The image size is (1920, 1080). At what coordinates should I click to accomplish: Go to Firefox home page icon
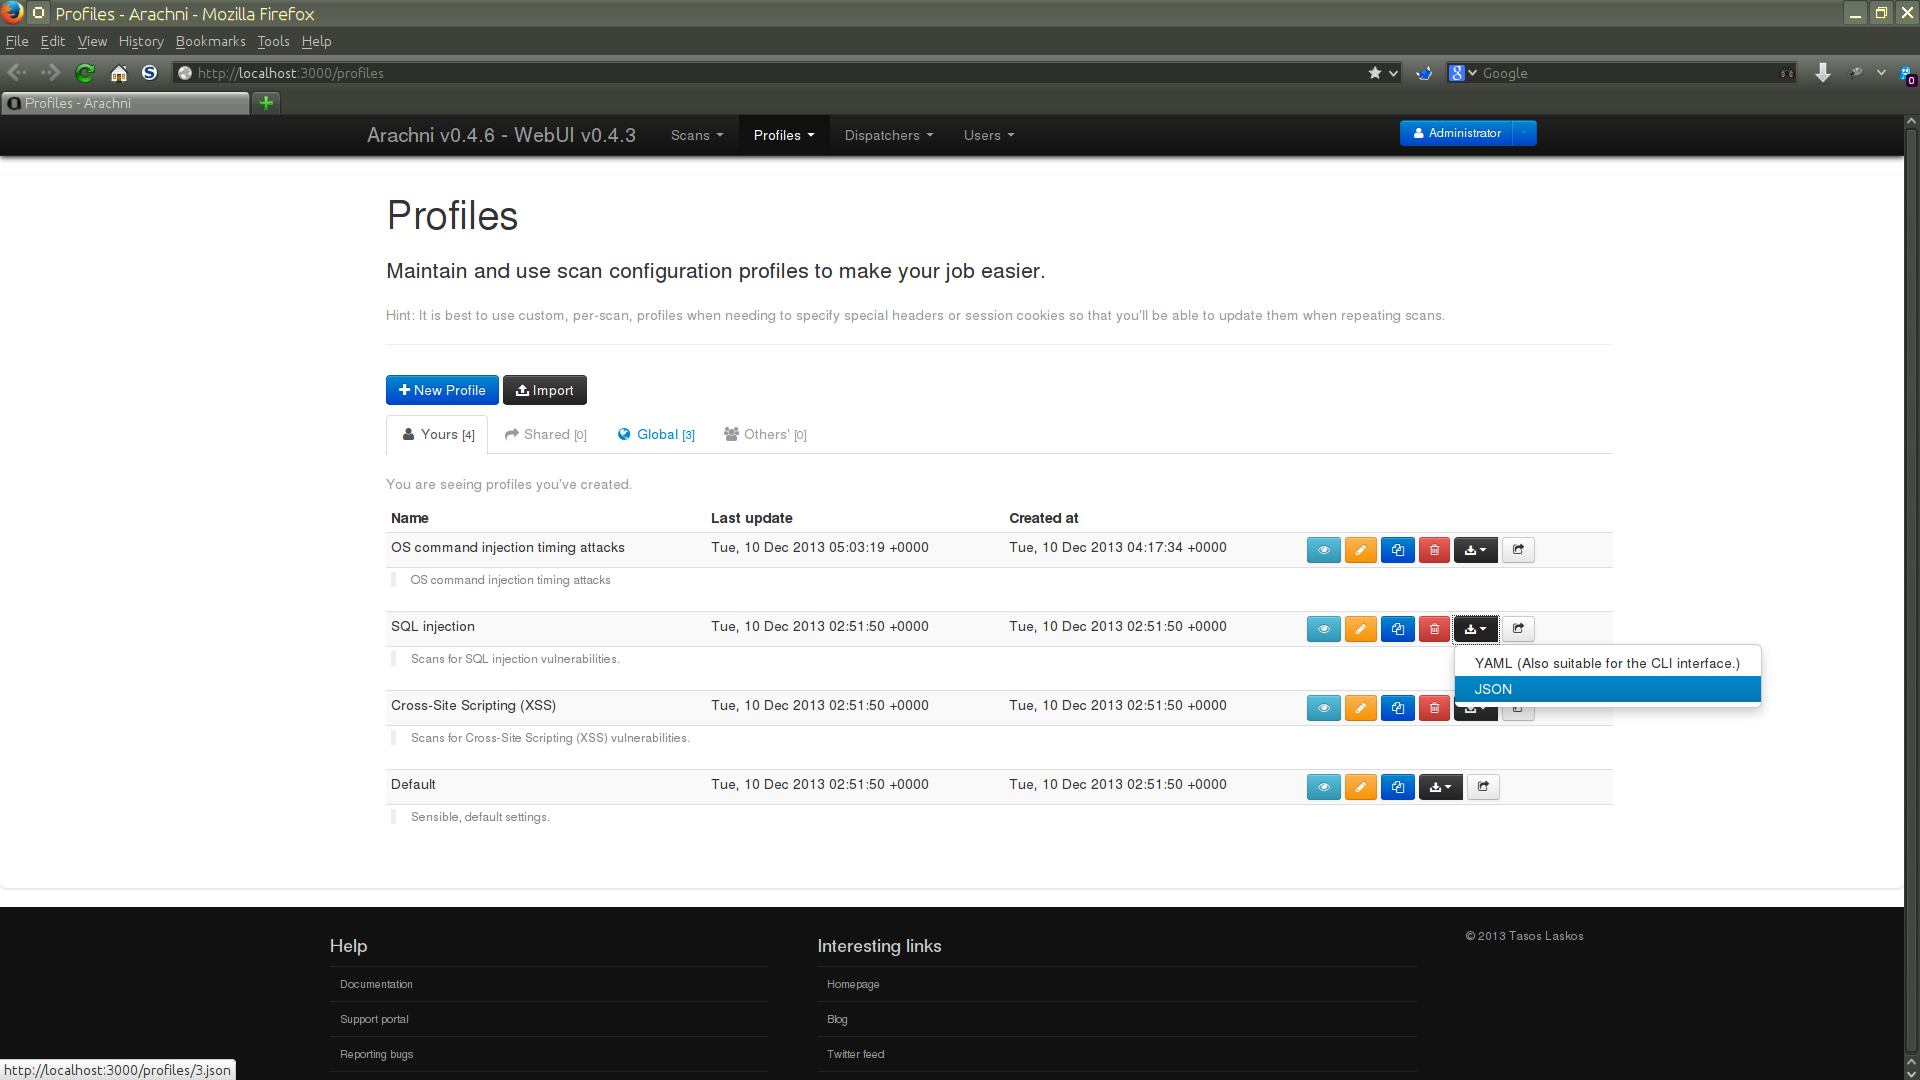(x=119, y=73)
